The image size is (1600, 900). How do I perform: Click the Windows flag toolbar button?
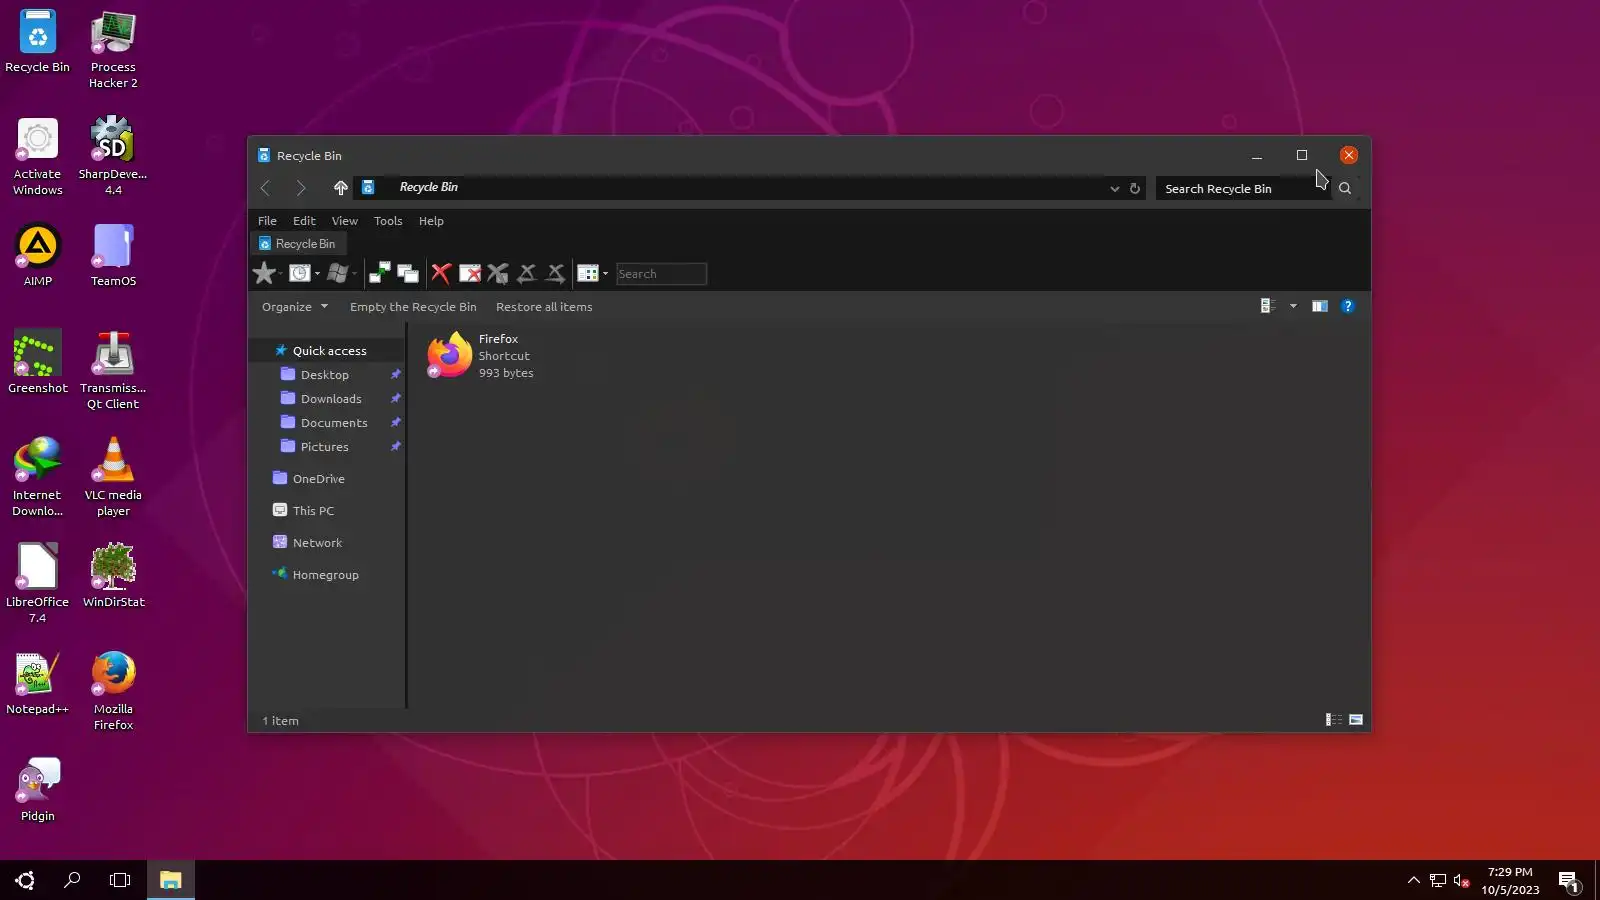point(337,273)
